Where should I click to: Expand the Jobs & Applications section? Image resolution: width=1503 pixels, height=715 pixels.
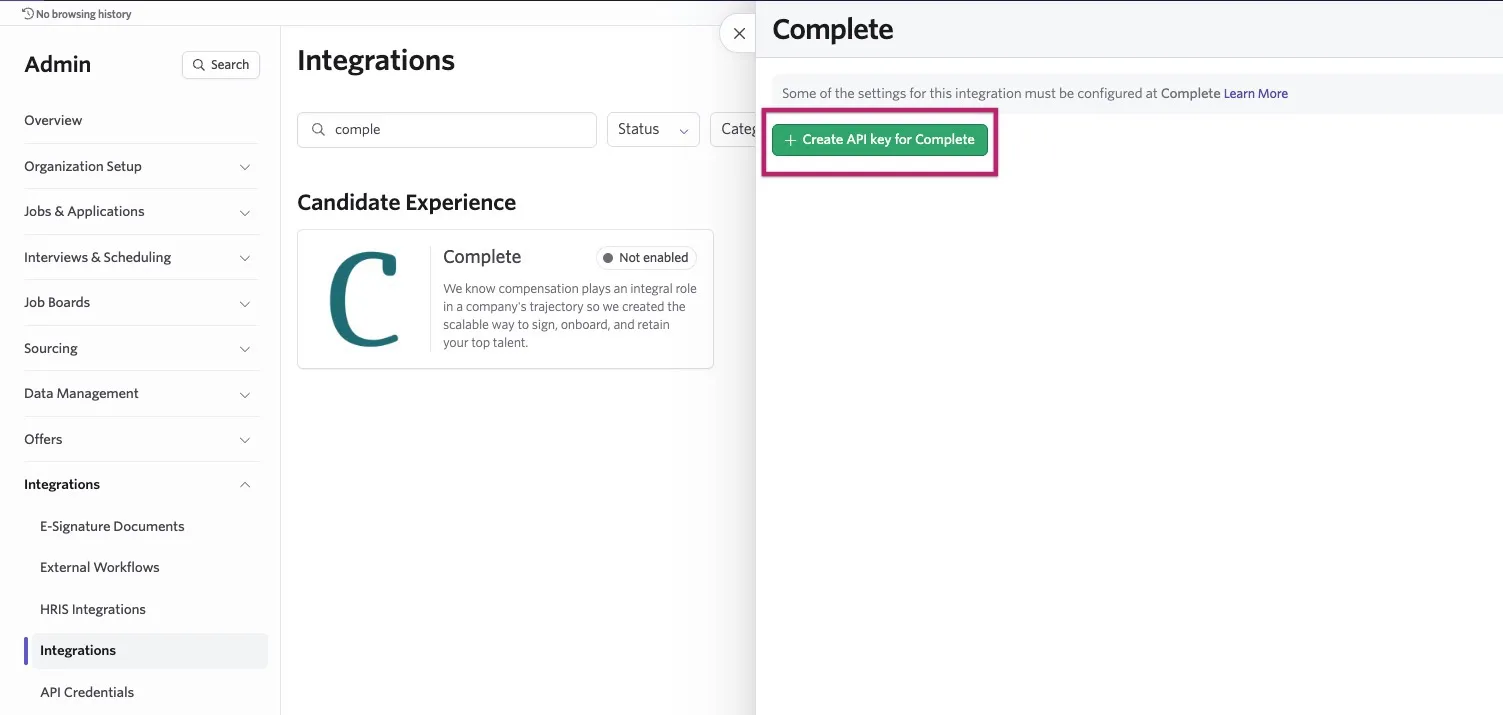click(x=141, y=211)
